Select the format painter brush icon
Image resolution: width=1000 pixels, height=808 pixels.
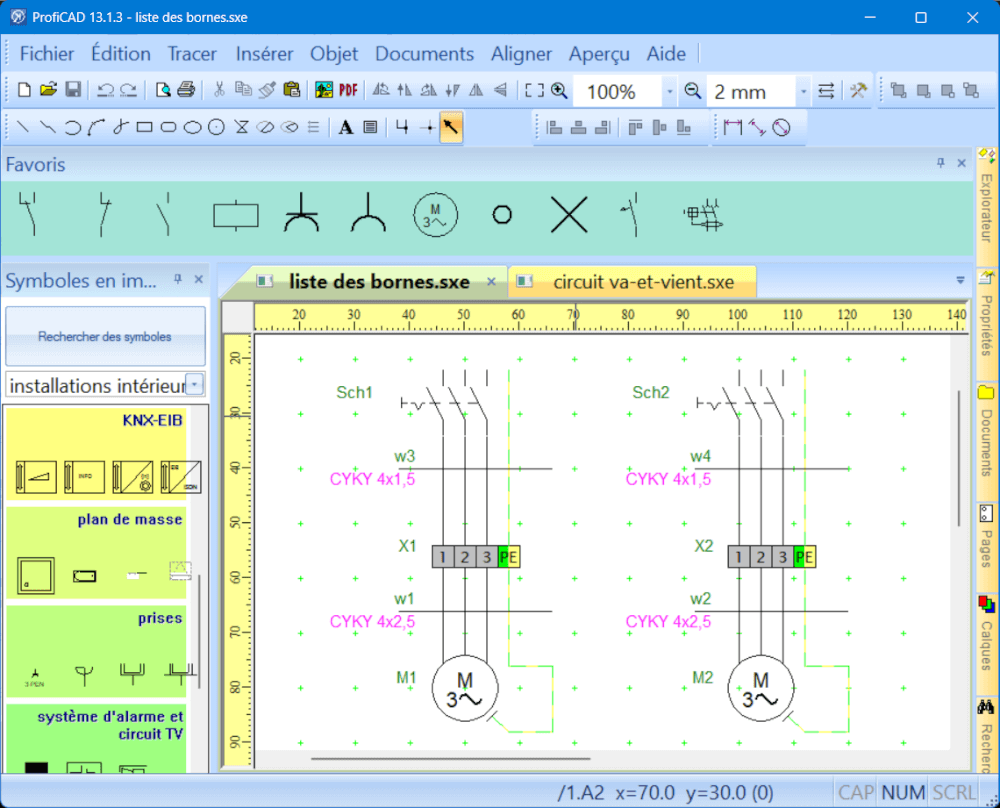[x=267, y=90]
